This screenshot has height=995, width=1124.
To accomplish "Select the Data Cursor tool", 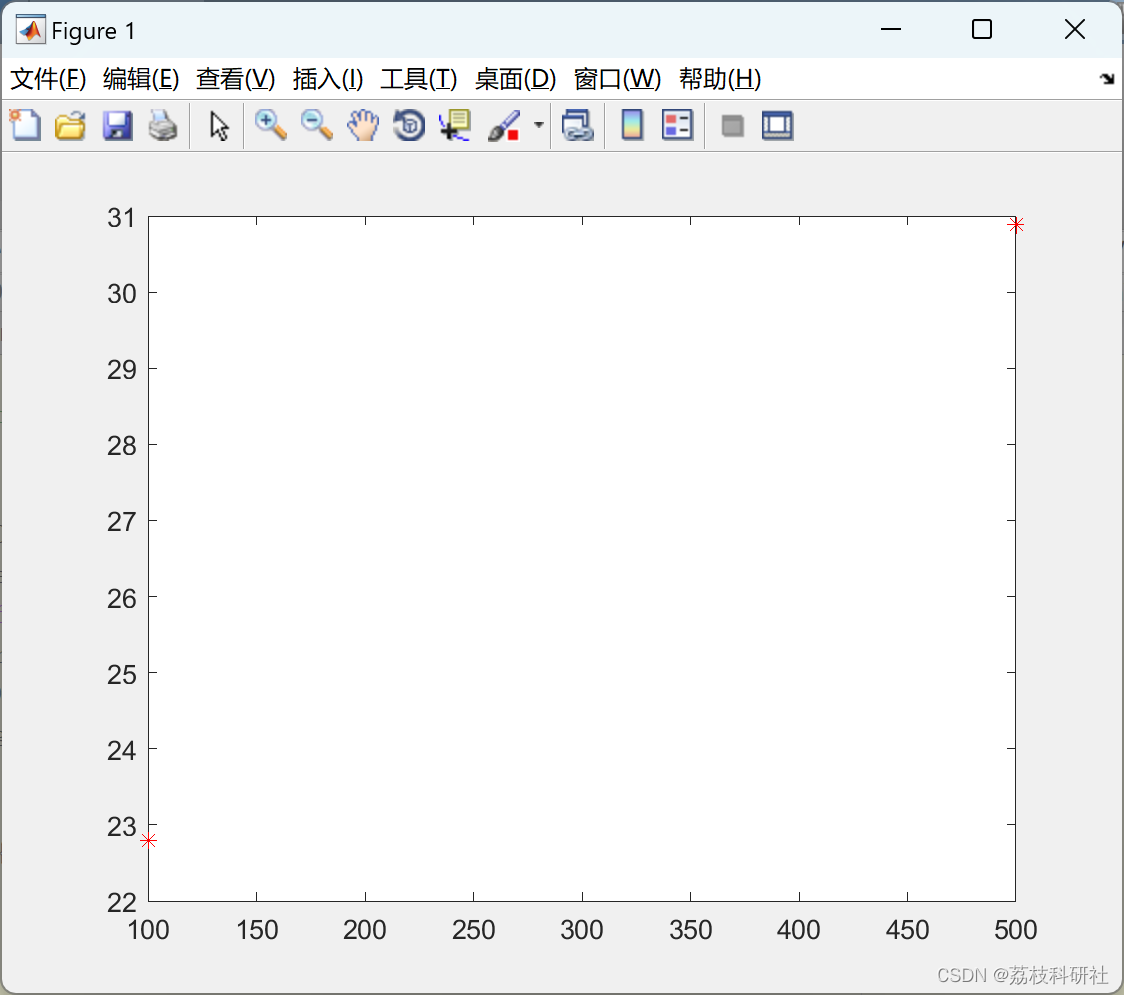I will [454, 125].
